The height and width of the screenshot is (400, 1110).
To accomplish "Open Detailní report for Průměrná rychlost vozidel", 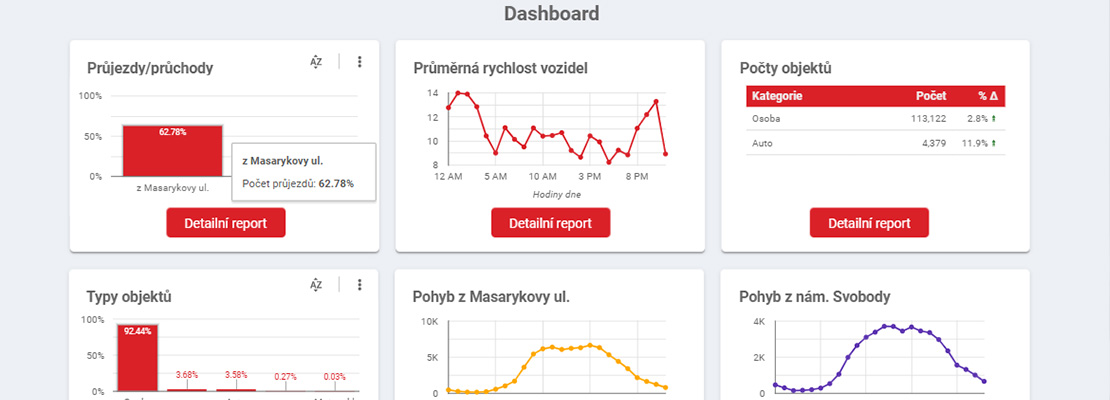I will click(x=550, y=223).
